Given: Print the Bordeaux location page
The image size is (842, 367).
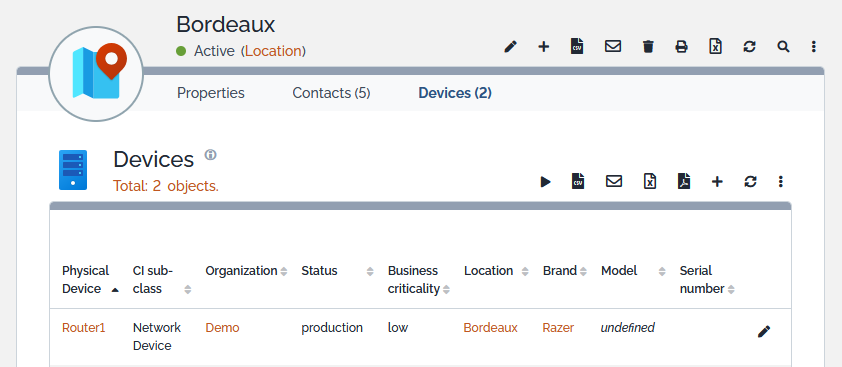Looking at the screenshot, I should 681,47.
